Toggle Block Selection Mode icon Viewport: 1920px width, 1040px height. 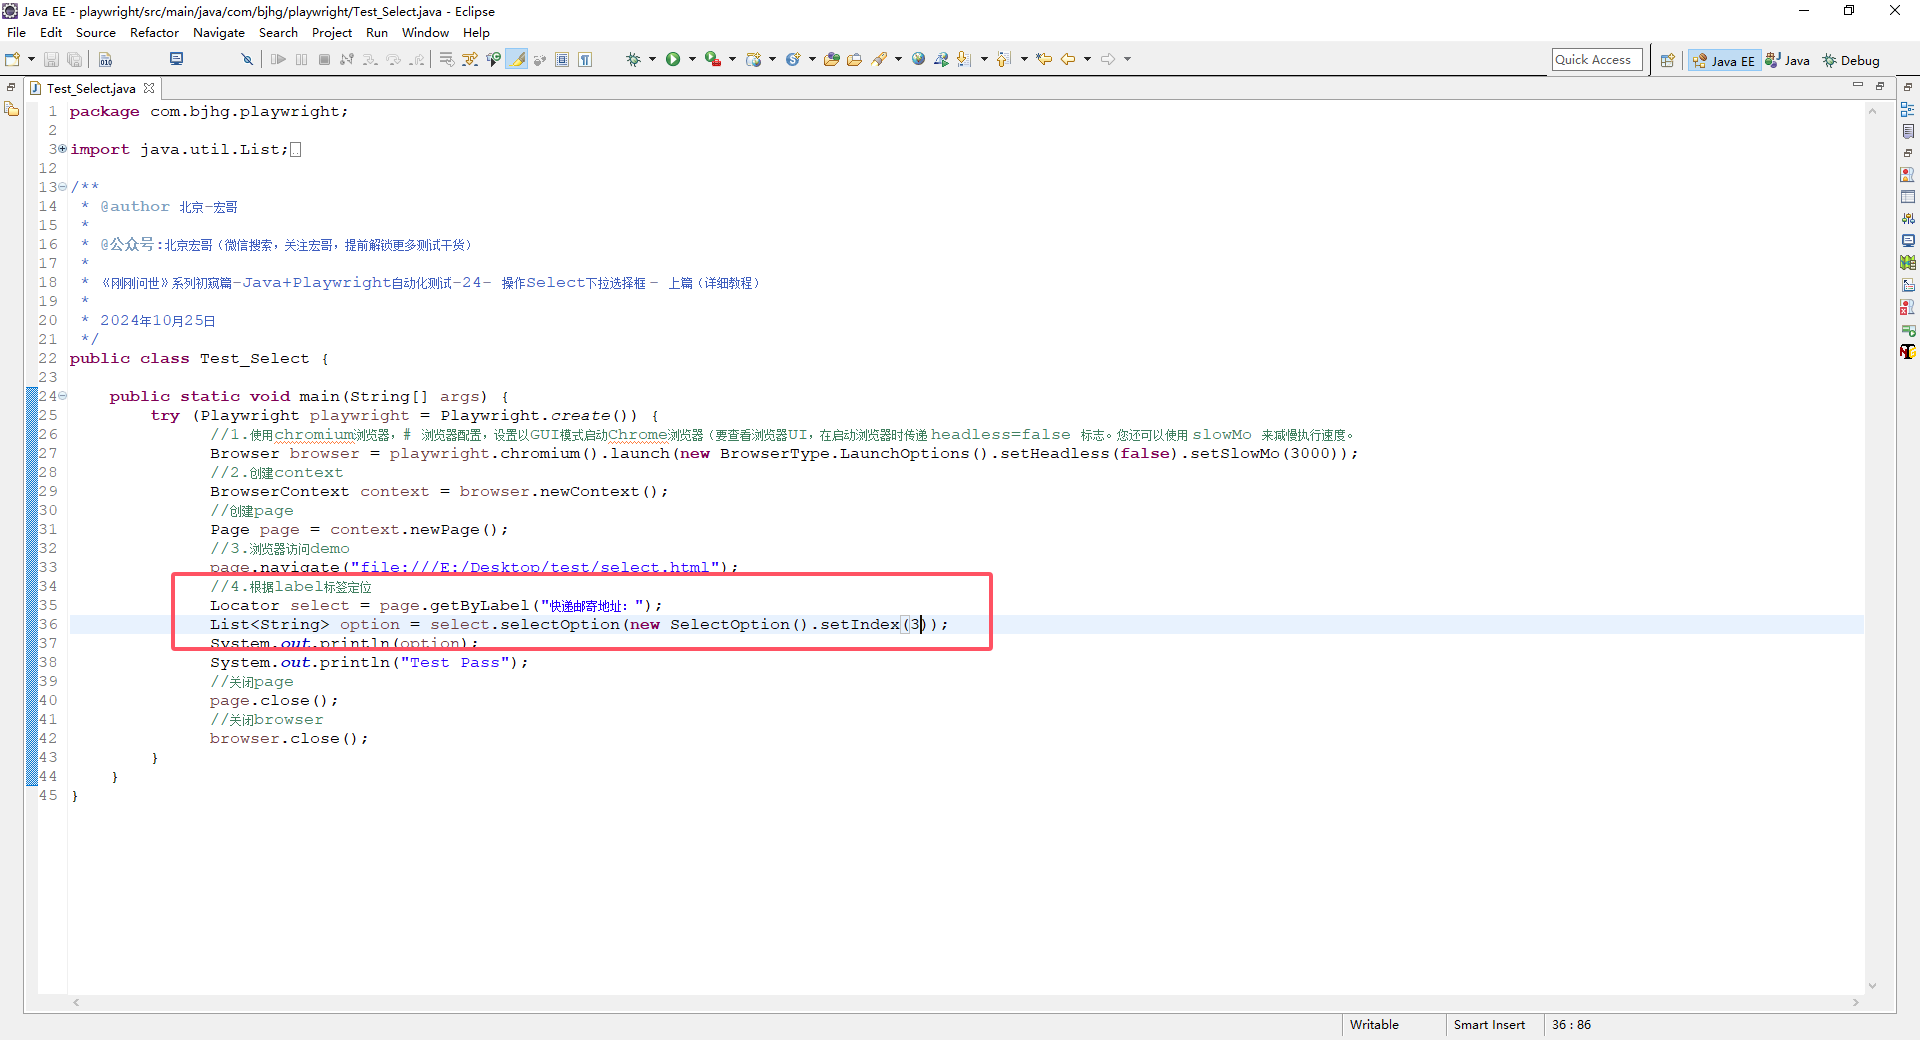click(x=562, y=60)
